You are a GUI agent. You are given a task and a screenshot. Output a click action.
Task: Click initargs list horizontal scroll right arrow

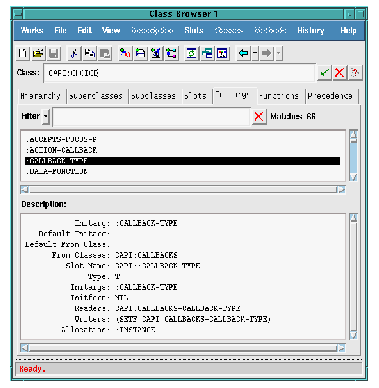341,190
